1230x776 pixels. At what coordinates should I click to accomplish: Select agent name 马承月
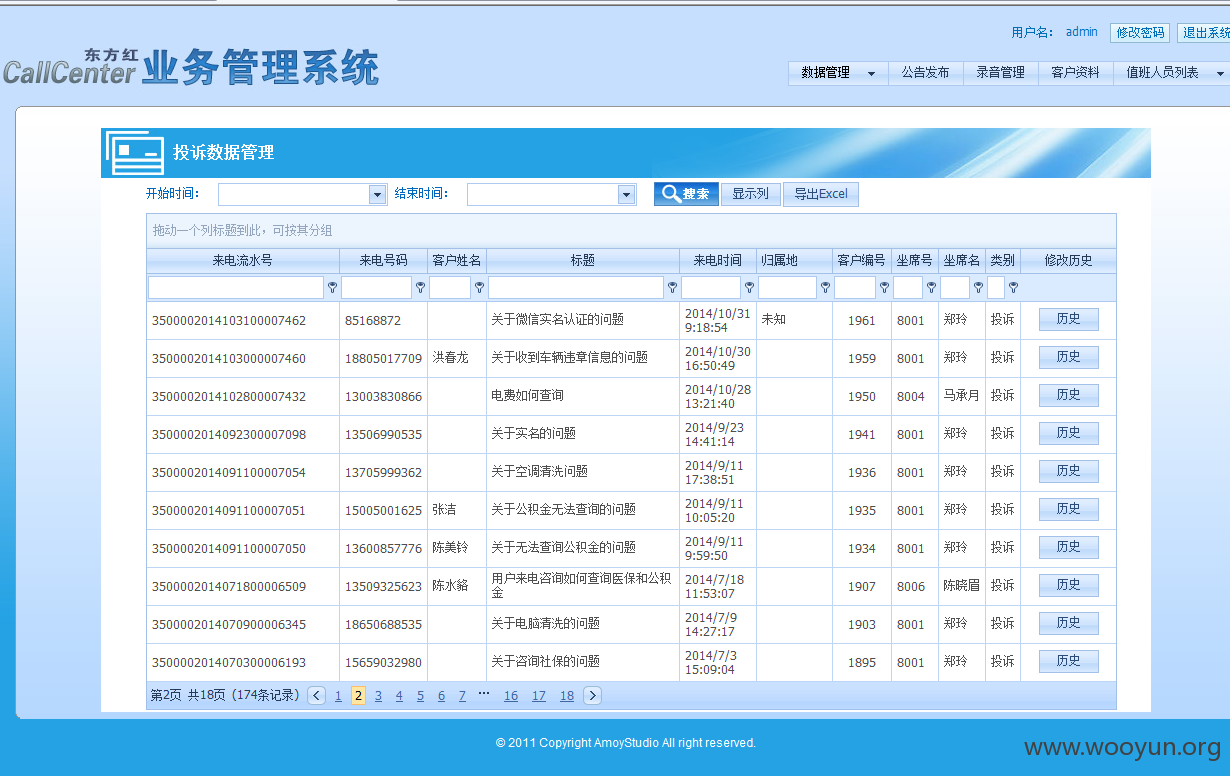coord(961,396)
